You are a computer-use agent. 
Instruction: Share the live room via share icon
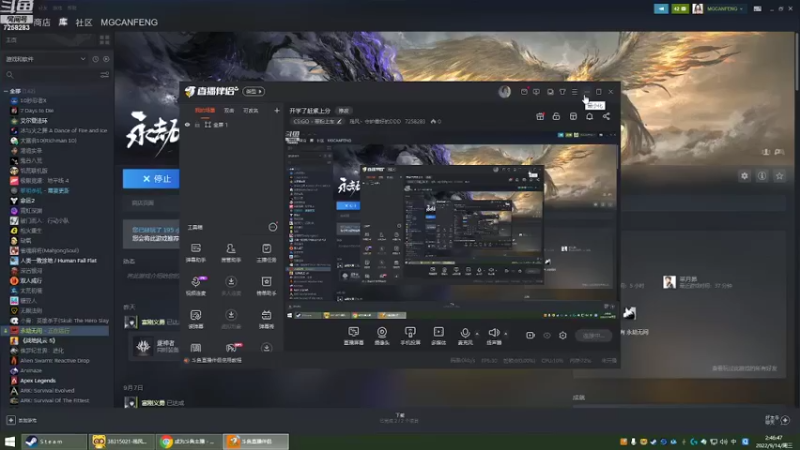606,116
